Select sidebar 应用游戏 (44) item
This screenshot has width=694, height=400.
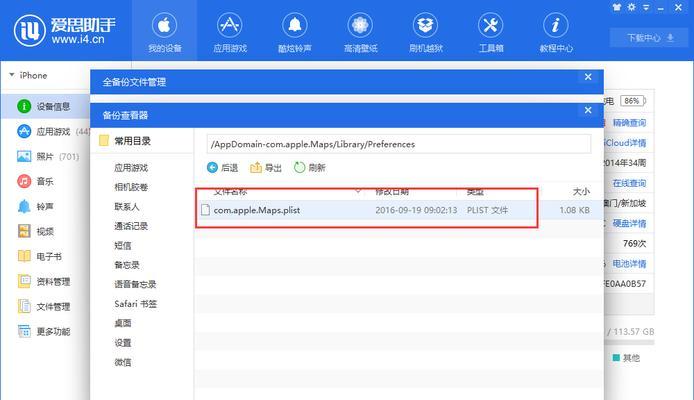pos(53,131)
